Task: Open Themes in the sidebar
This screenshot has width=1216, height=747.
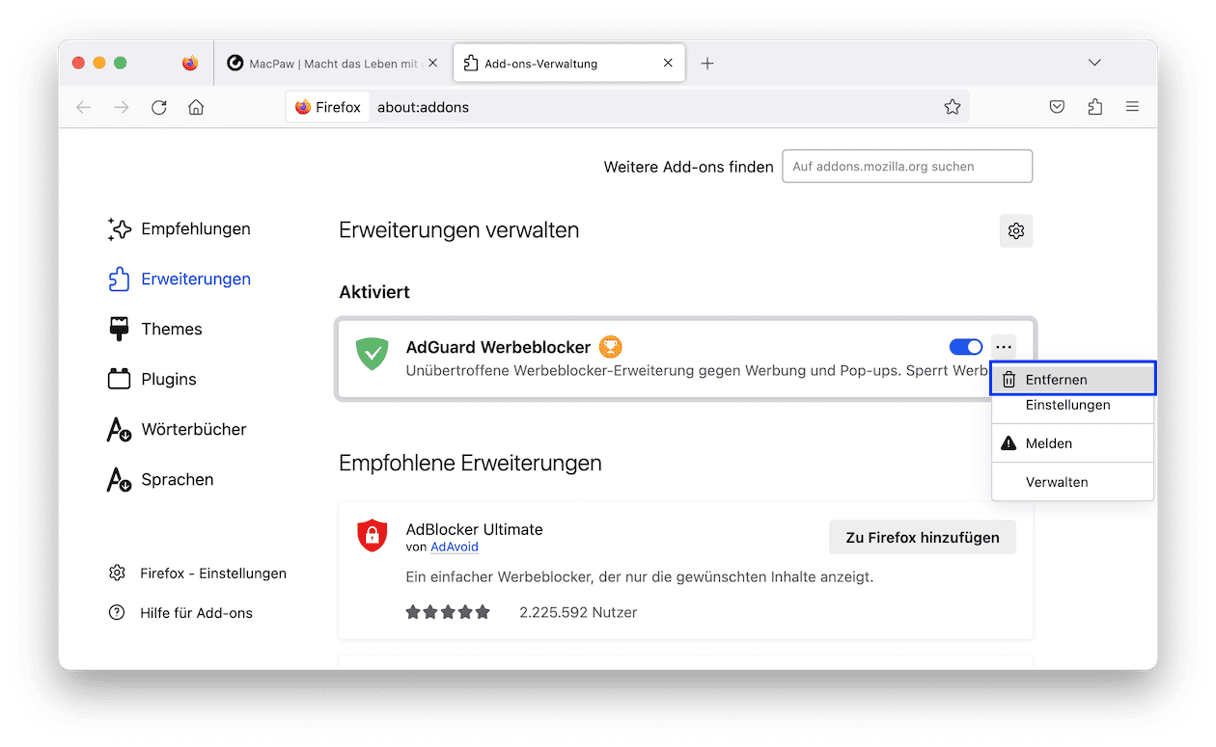Action: pyautogui.click(x=171, y=329)
